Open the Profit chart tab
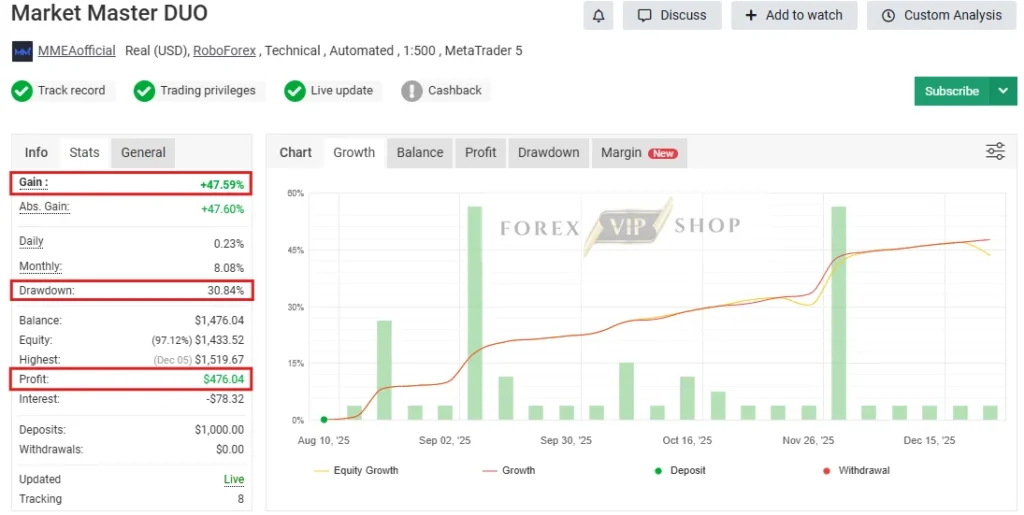The height and width of the screenshot is (515, 1024). coord(481,153)
